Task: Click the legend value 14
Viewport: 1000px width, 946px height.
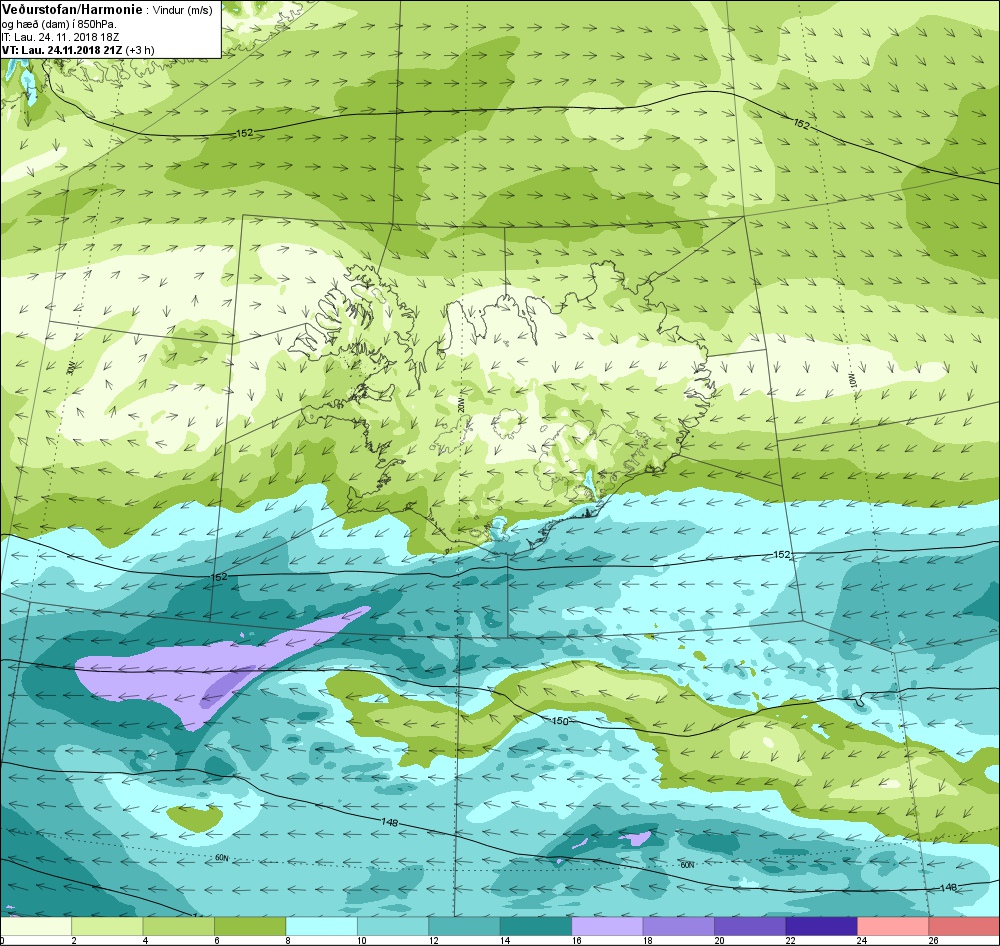Action: tap(504, 941)
